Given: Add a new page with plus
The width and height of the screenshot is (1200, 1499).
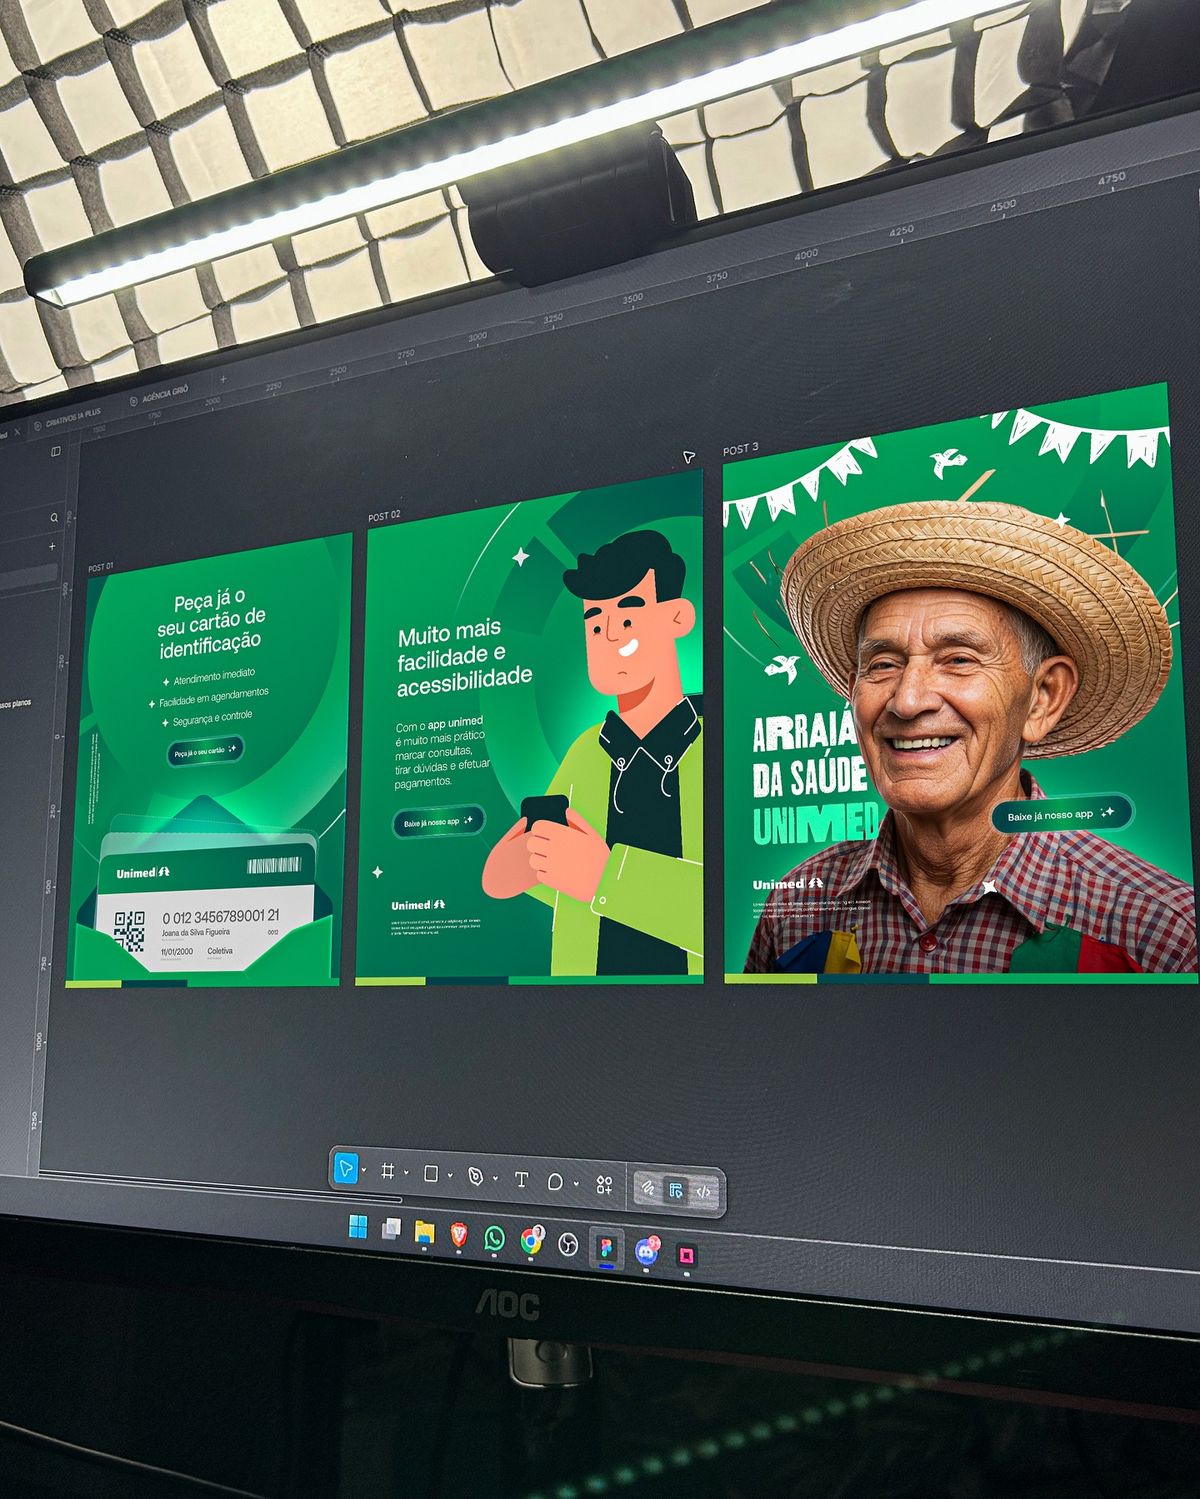Looking at the screenshot, I should point(53,547).
